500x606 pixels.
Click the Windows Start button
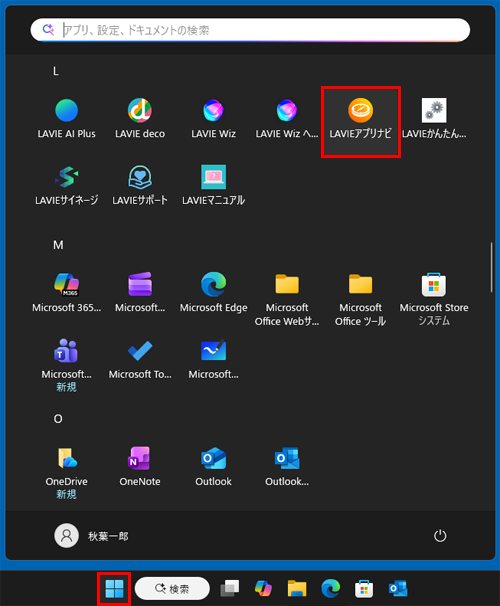pyautogui.click(x=114, y=589)
